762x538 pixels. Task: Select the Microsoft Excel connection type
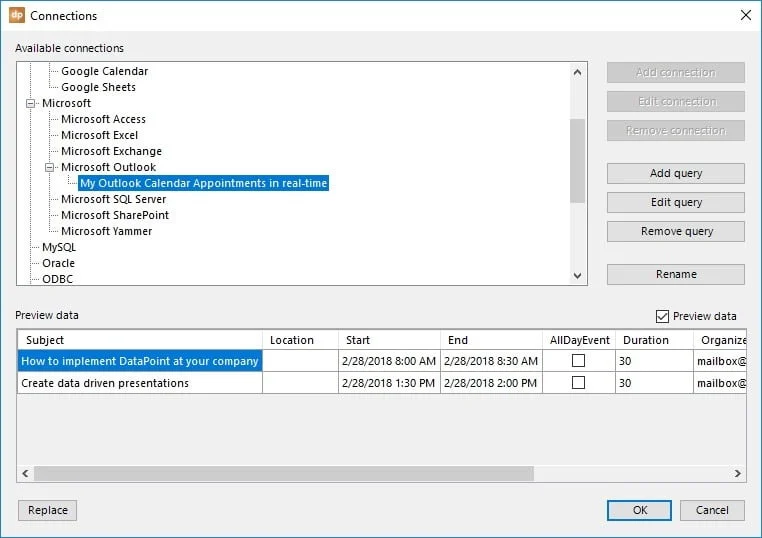click(x=99, y=135)
